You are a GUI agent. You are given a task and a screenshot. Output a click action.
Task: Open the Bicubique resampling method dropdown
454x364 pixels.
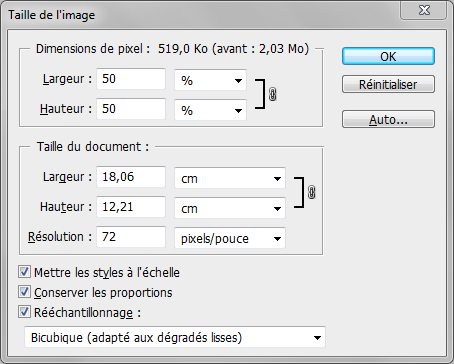coord(175,337)
